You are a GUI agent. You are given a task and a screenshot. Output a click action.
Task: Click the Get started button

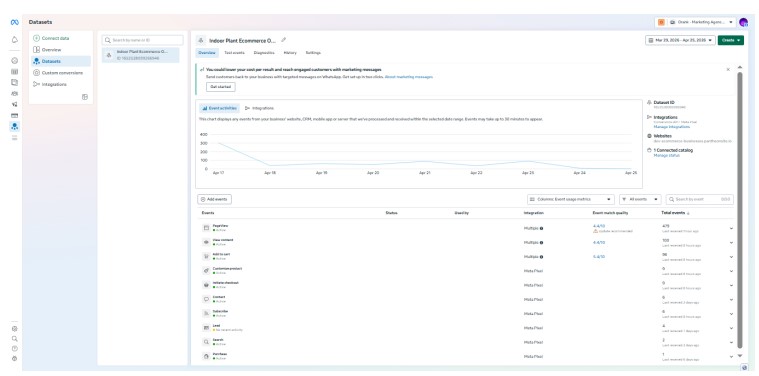[221, 87]
